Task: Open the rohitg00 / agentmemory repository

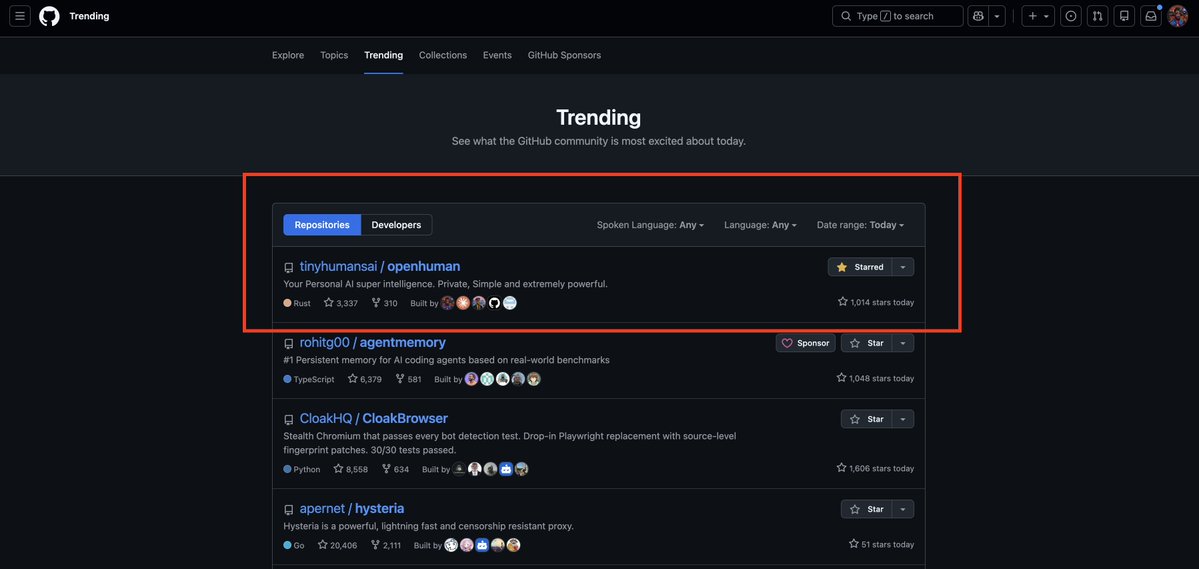Action: click(x=372, y=343)
